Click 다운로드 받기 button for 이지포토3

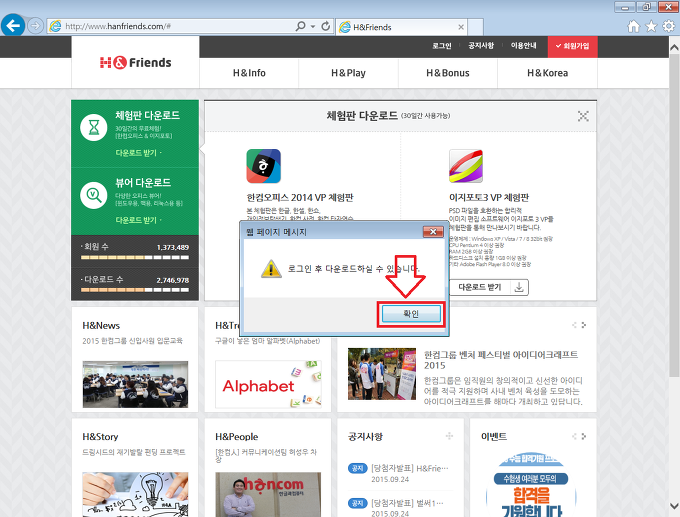[489, 287]
